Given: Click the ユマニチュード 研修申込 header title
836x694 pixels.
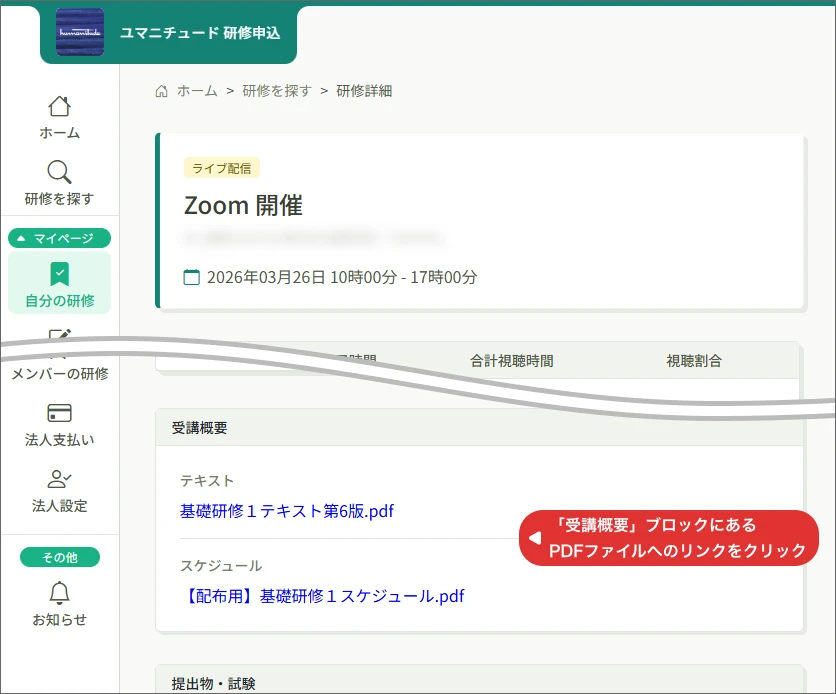Looking at the screenshot, I should point(200,33).
